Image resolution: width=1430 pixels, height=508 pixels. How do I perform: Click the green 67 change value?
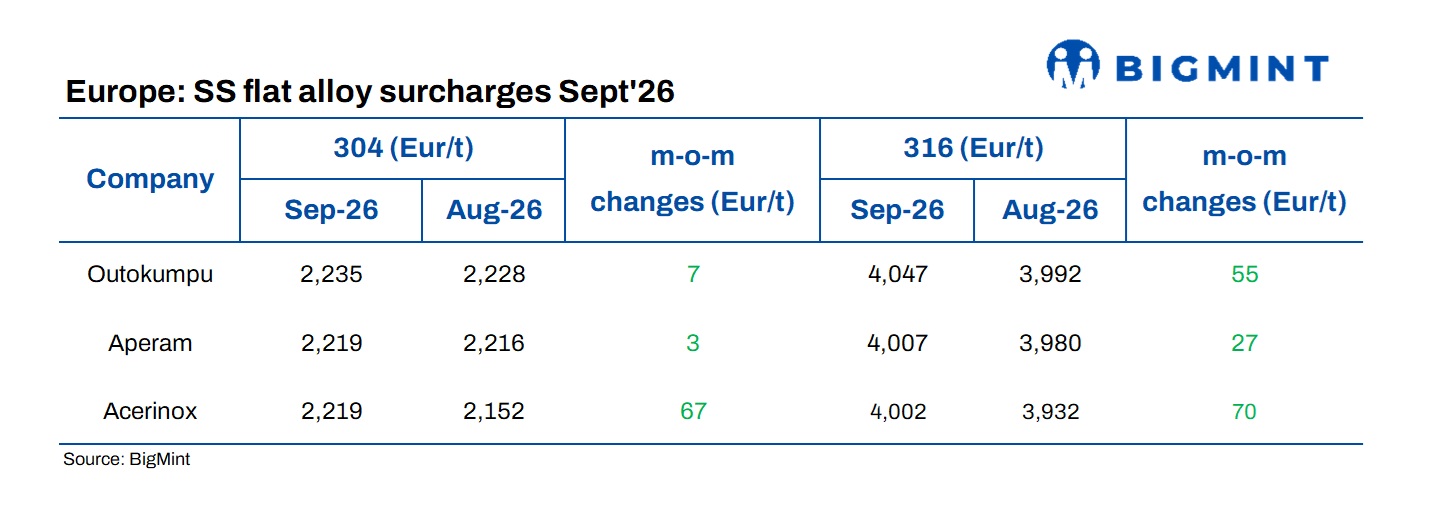pyautogui.click(x=693, y=411)
